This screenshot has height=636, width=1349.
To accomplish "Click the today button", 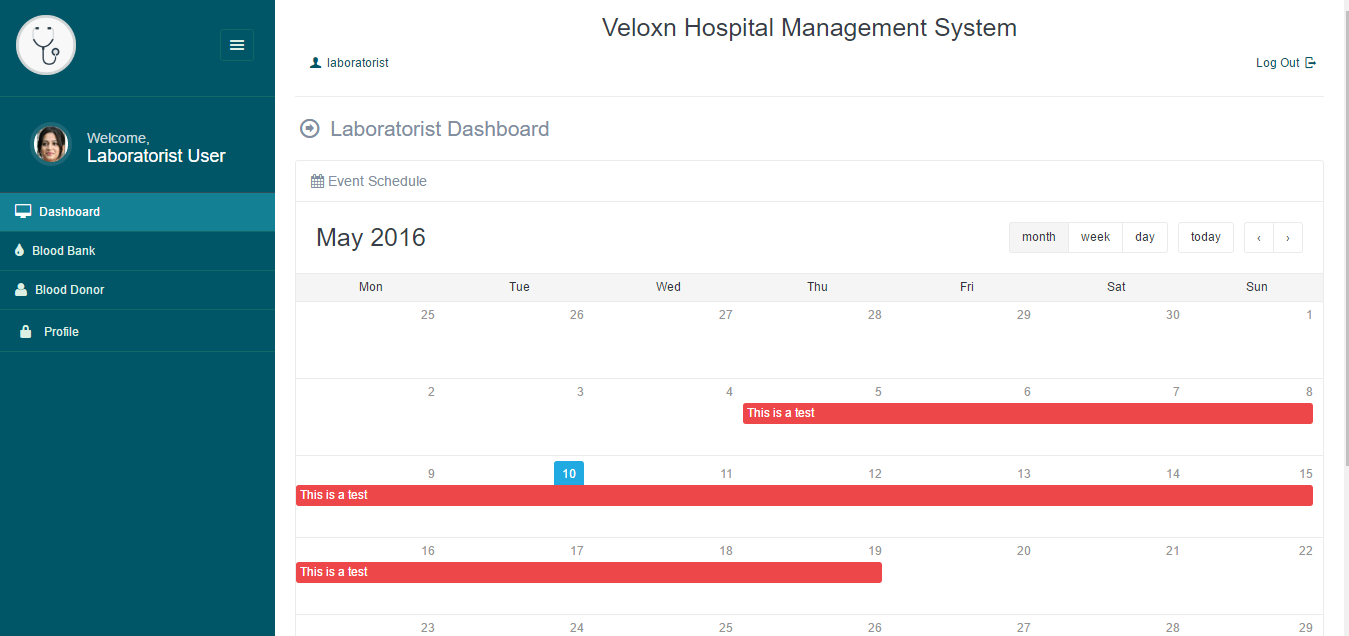I will pyautogui.click(x=1205, y=237).
